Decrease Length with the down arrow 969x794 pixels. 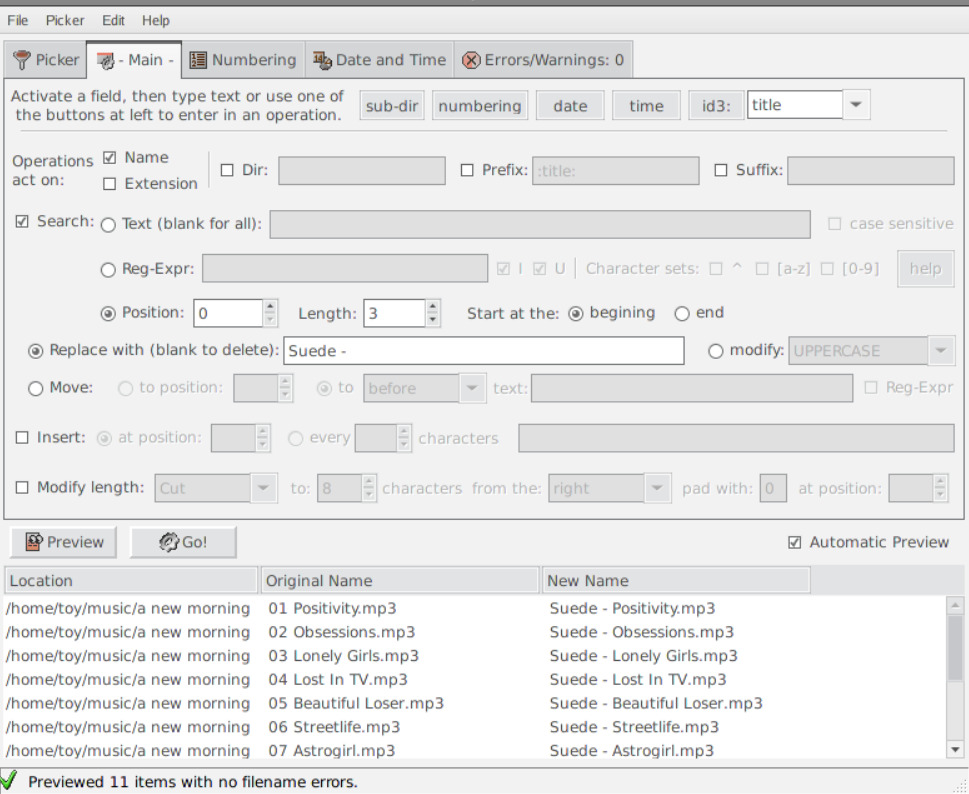click(433, 320)
